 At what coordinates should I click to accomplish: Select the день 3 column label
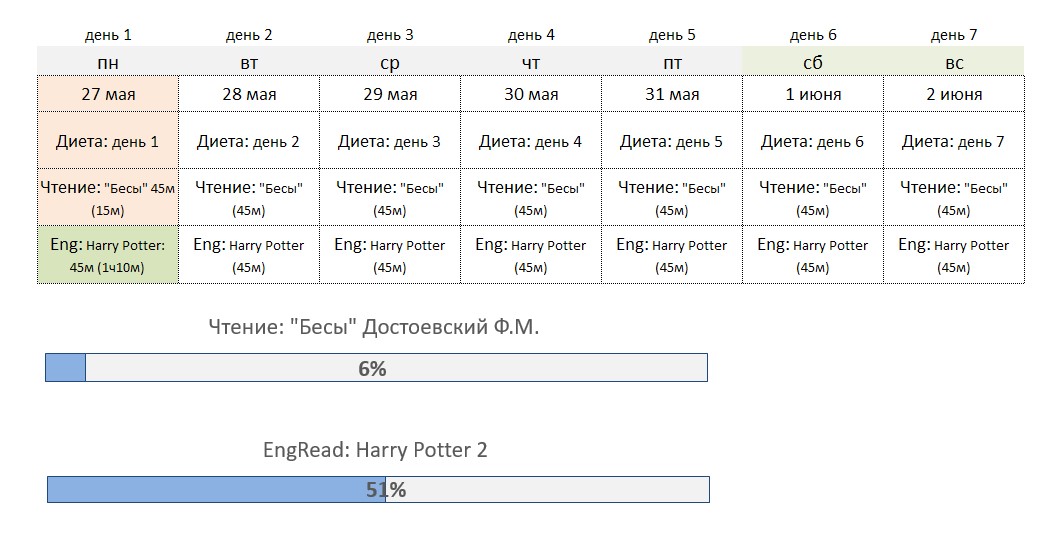390,35
